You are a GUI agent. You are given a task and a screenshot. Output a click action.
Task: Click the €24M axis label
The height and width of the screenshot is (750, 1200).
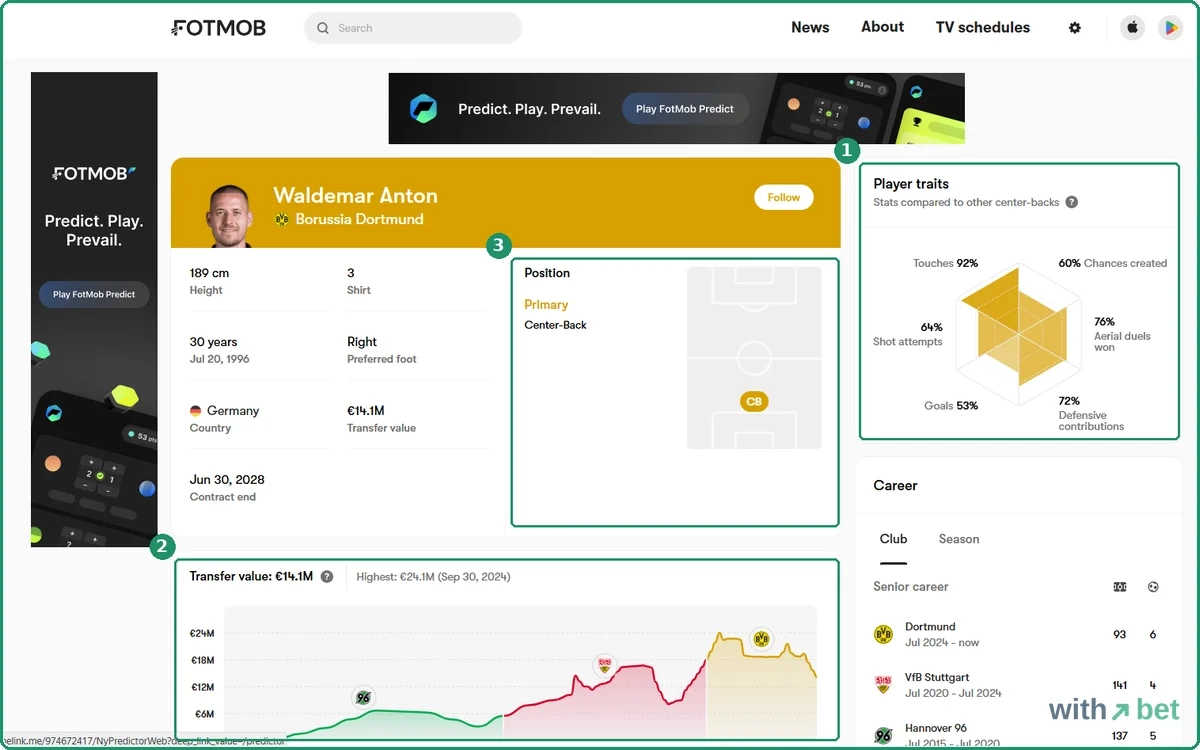[202, 634]
